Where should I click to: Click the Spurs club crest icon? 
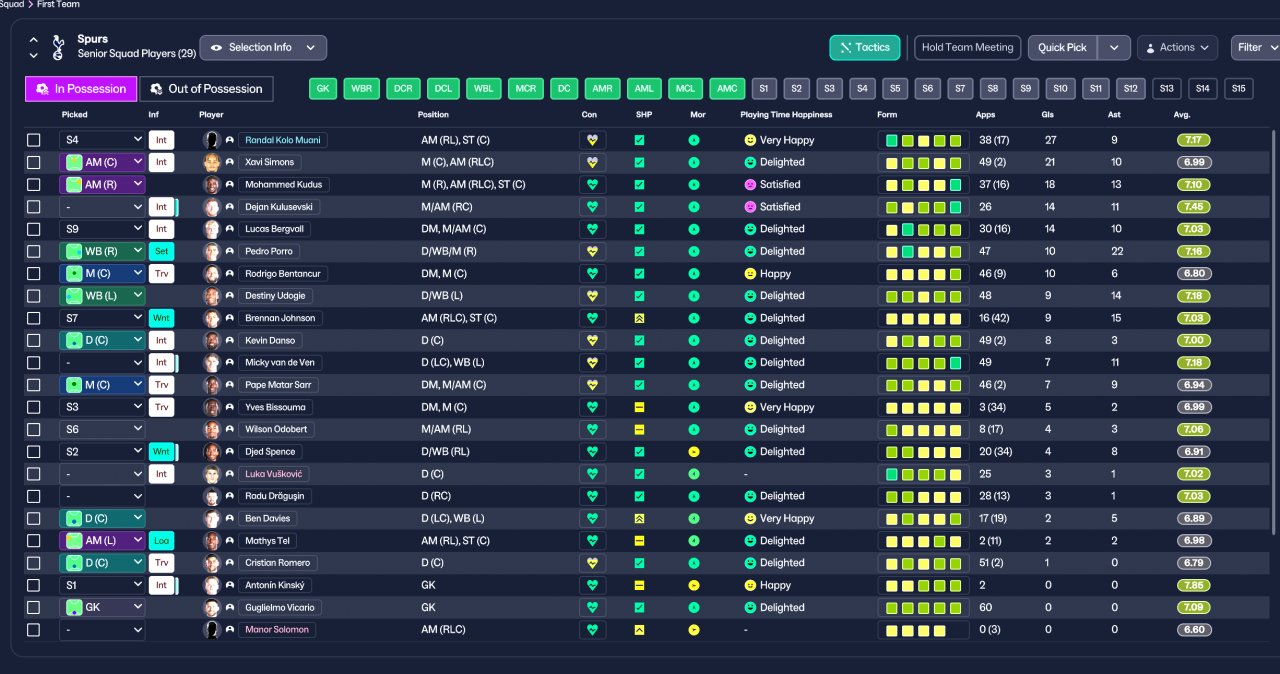[57, 47]
